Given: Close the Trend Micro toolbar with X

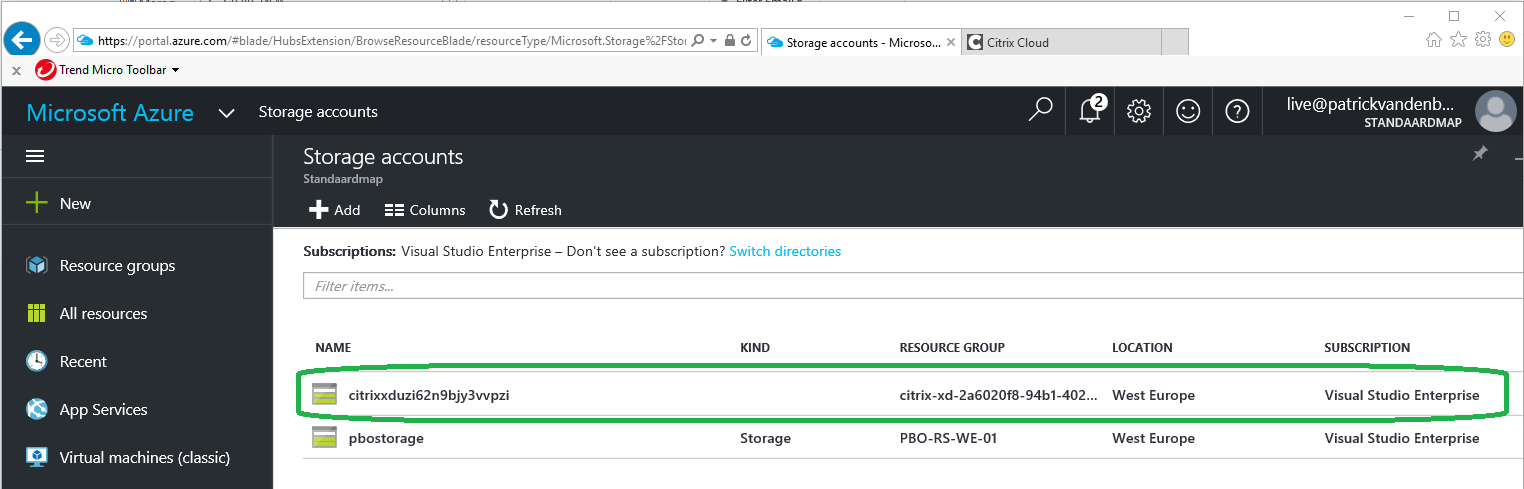Looking at the screenshot, I should (16, 71).
